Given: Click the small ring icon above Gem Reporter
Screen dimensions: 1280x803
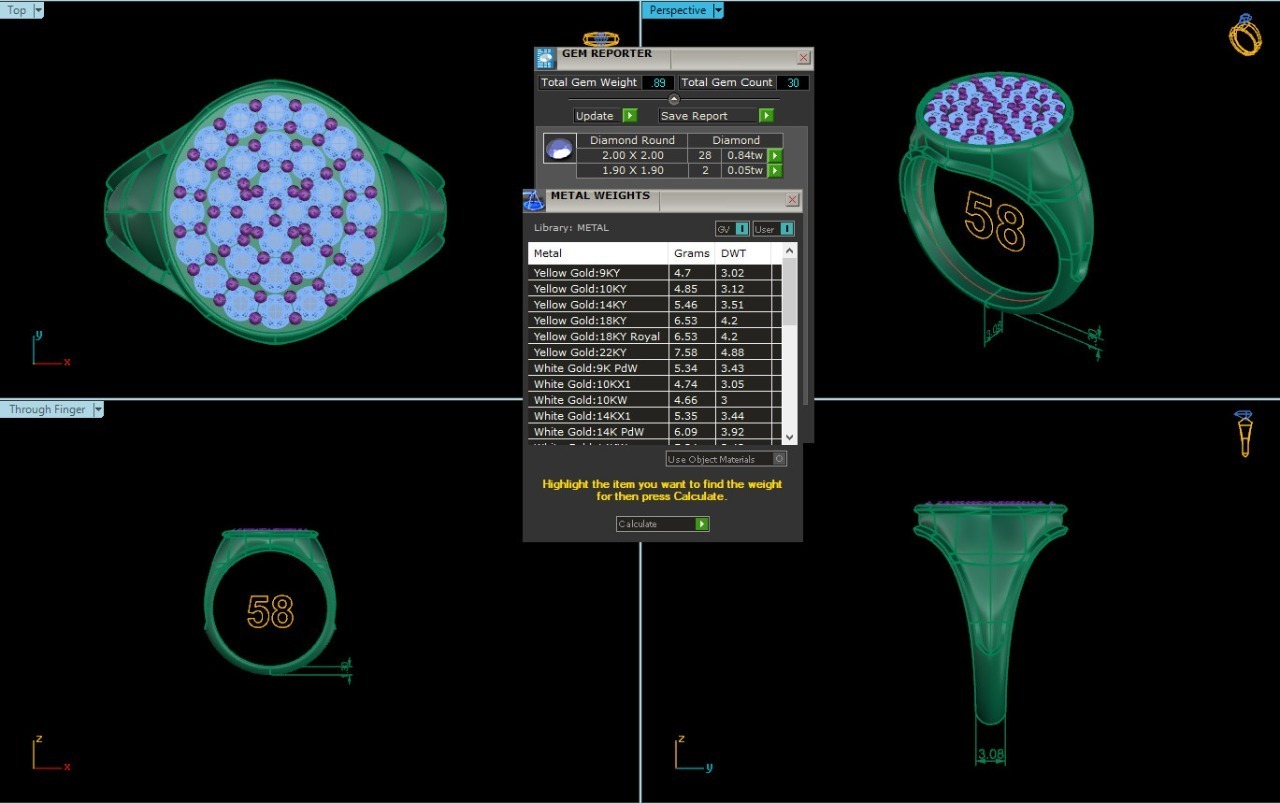Looking at the screenshot, I should (x=600, y=39).
